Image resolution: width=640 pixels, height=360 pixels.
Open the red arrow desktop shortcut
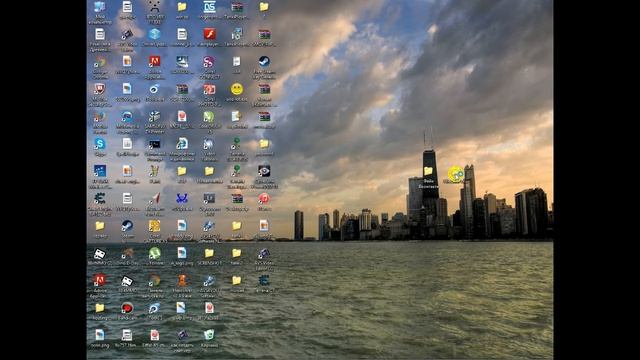pos(154,198)
